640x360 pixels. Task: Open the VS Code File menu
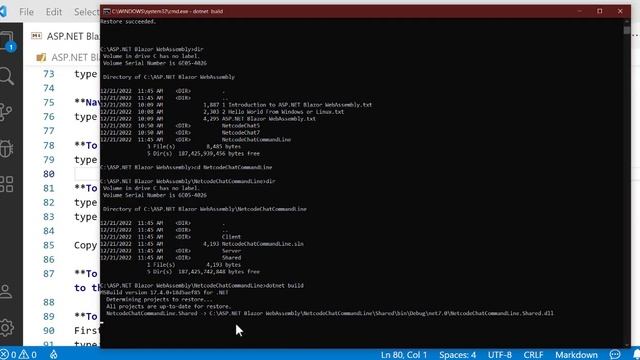pos(27,12)
